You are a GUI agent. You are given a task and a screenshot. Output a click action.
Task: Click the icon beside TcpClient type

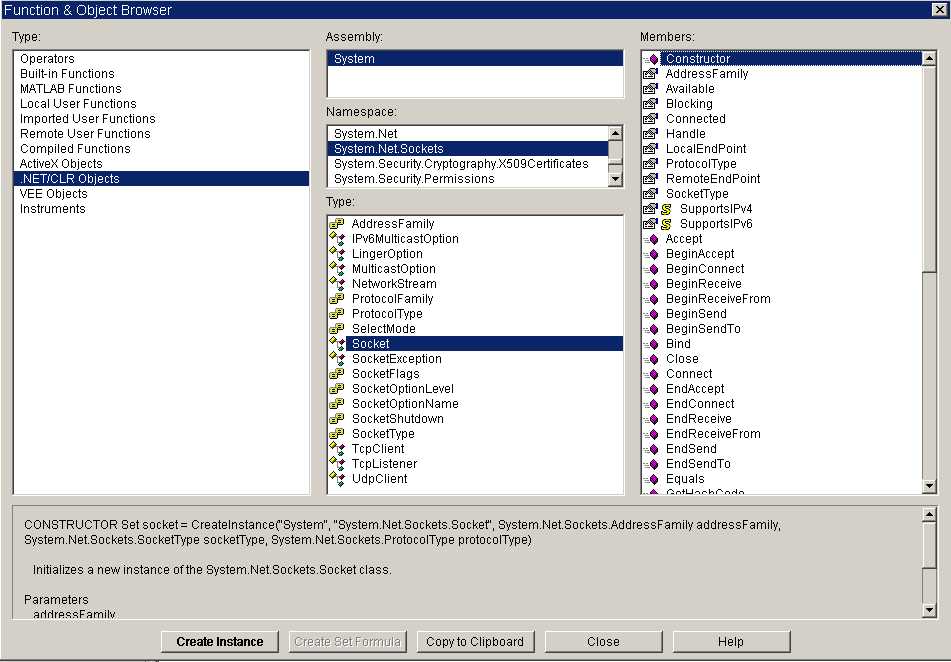tap(337, 449)
